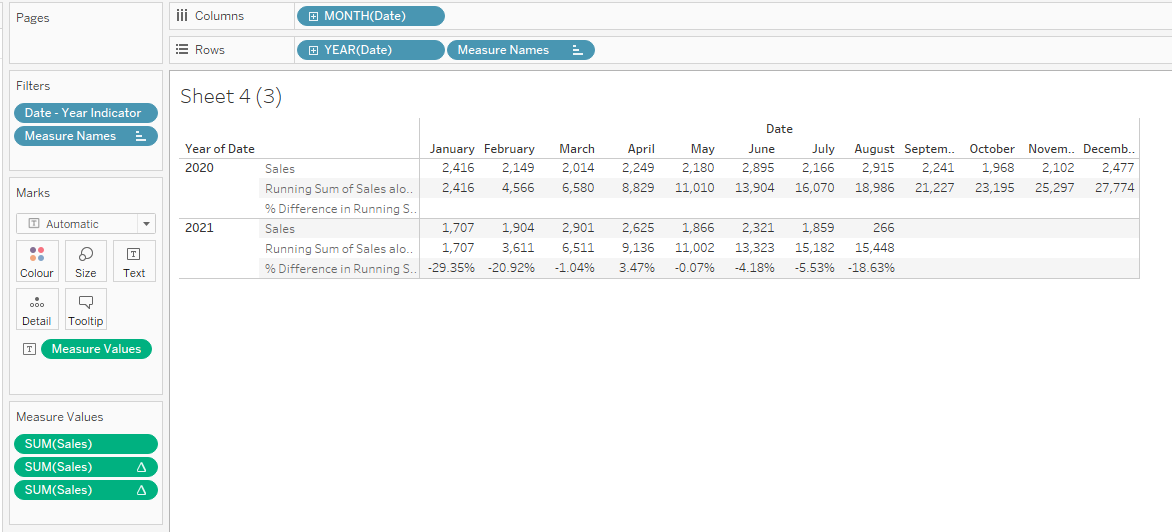Select the cell value 15,448
Screen dimensions: 1172x532
click(x=875, y=248)
